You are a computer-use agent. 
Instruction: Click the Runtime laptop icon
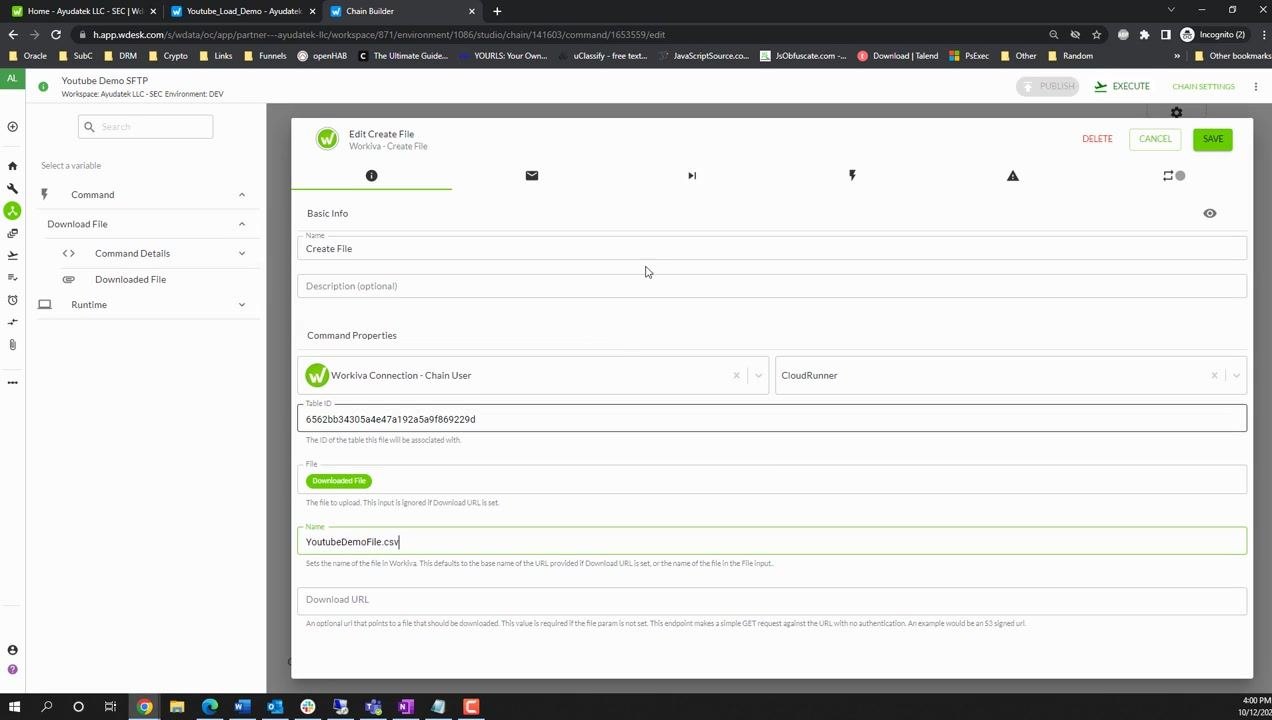pyautogui.click(x=45, y=305)
